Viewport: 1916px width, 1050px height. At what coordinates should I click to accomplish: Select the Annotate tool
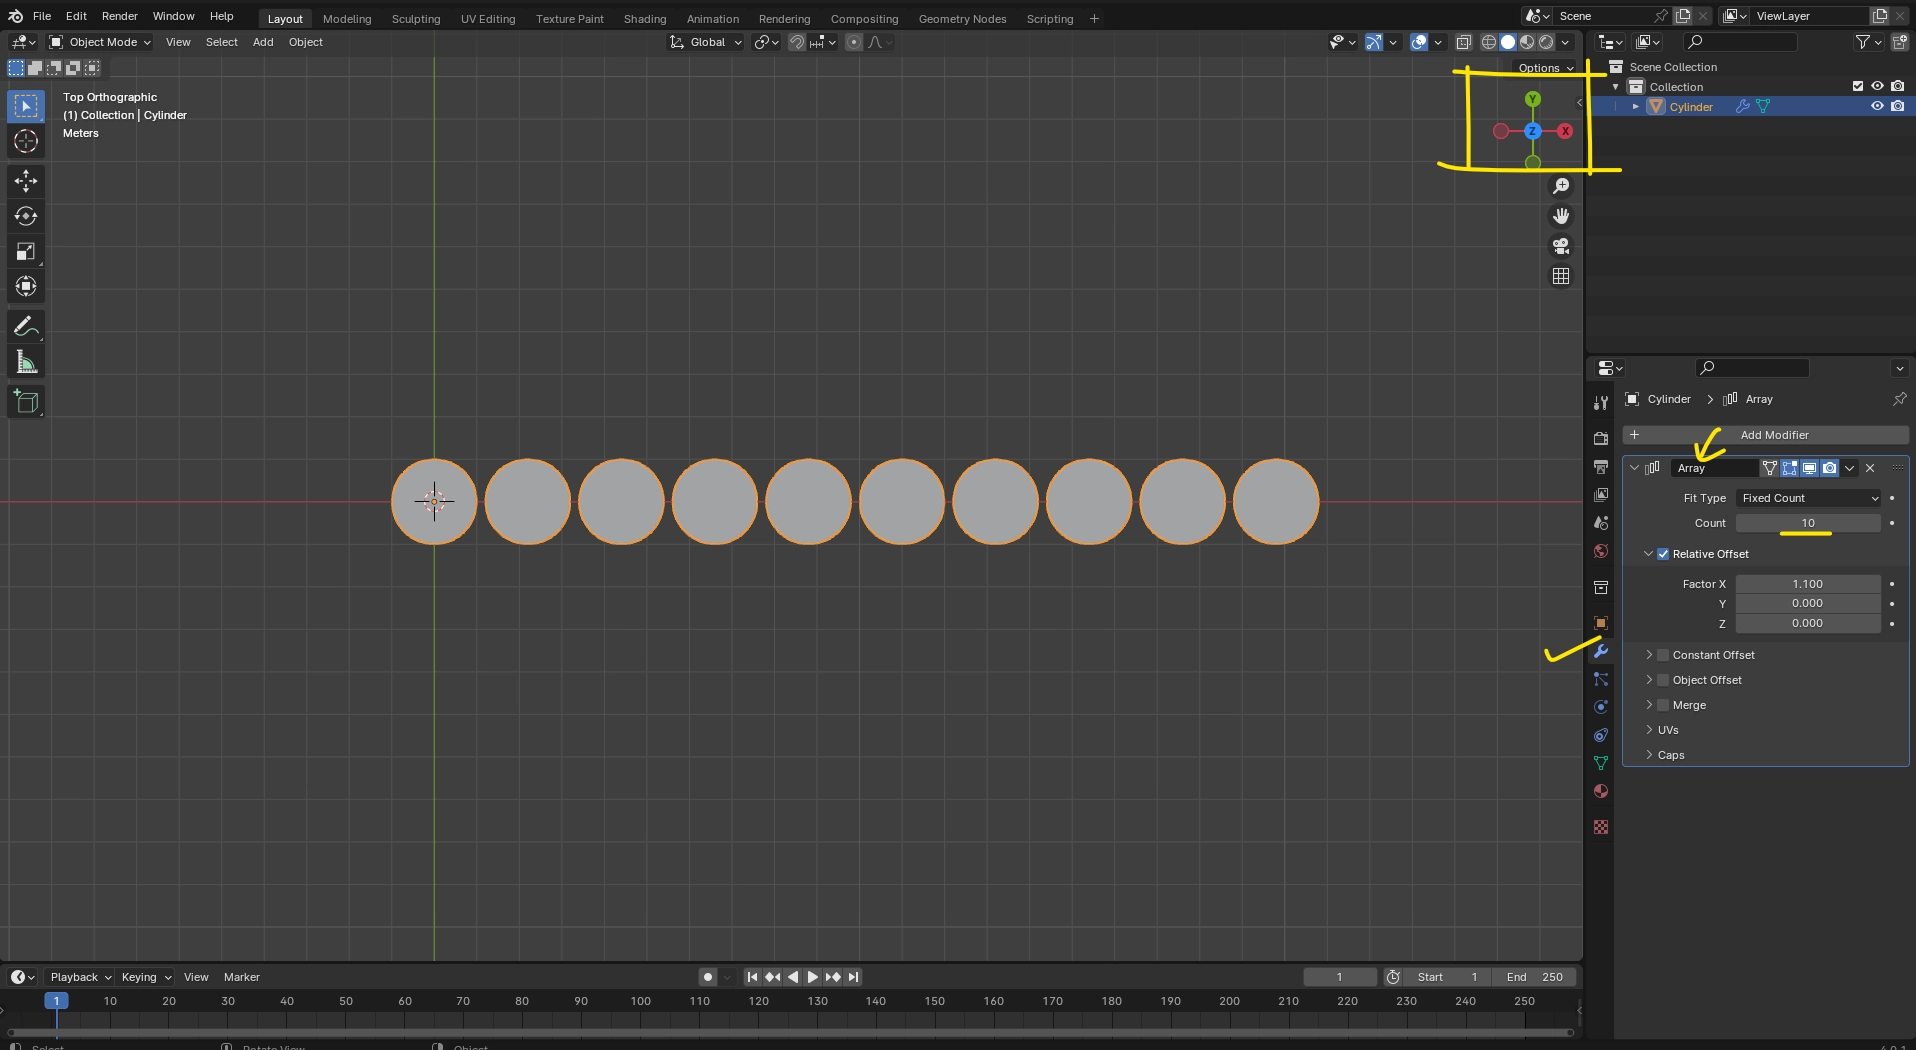click(25, 325)
